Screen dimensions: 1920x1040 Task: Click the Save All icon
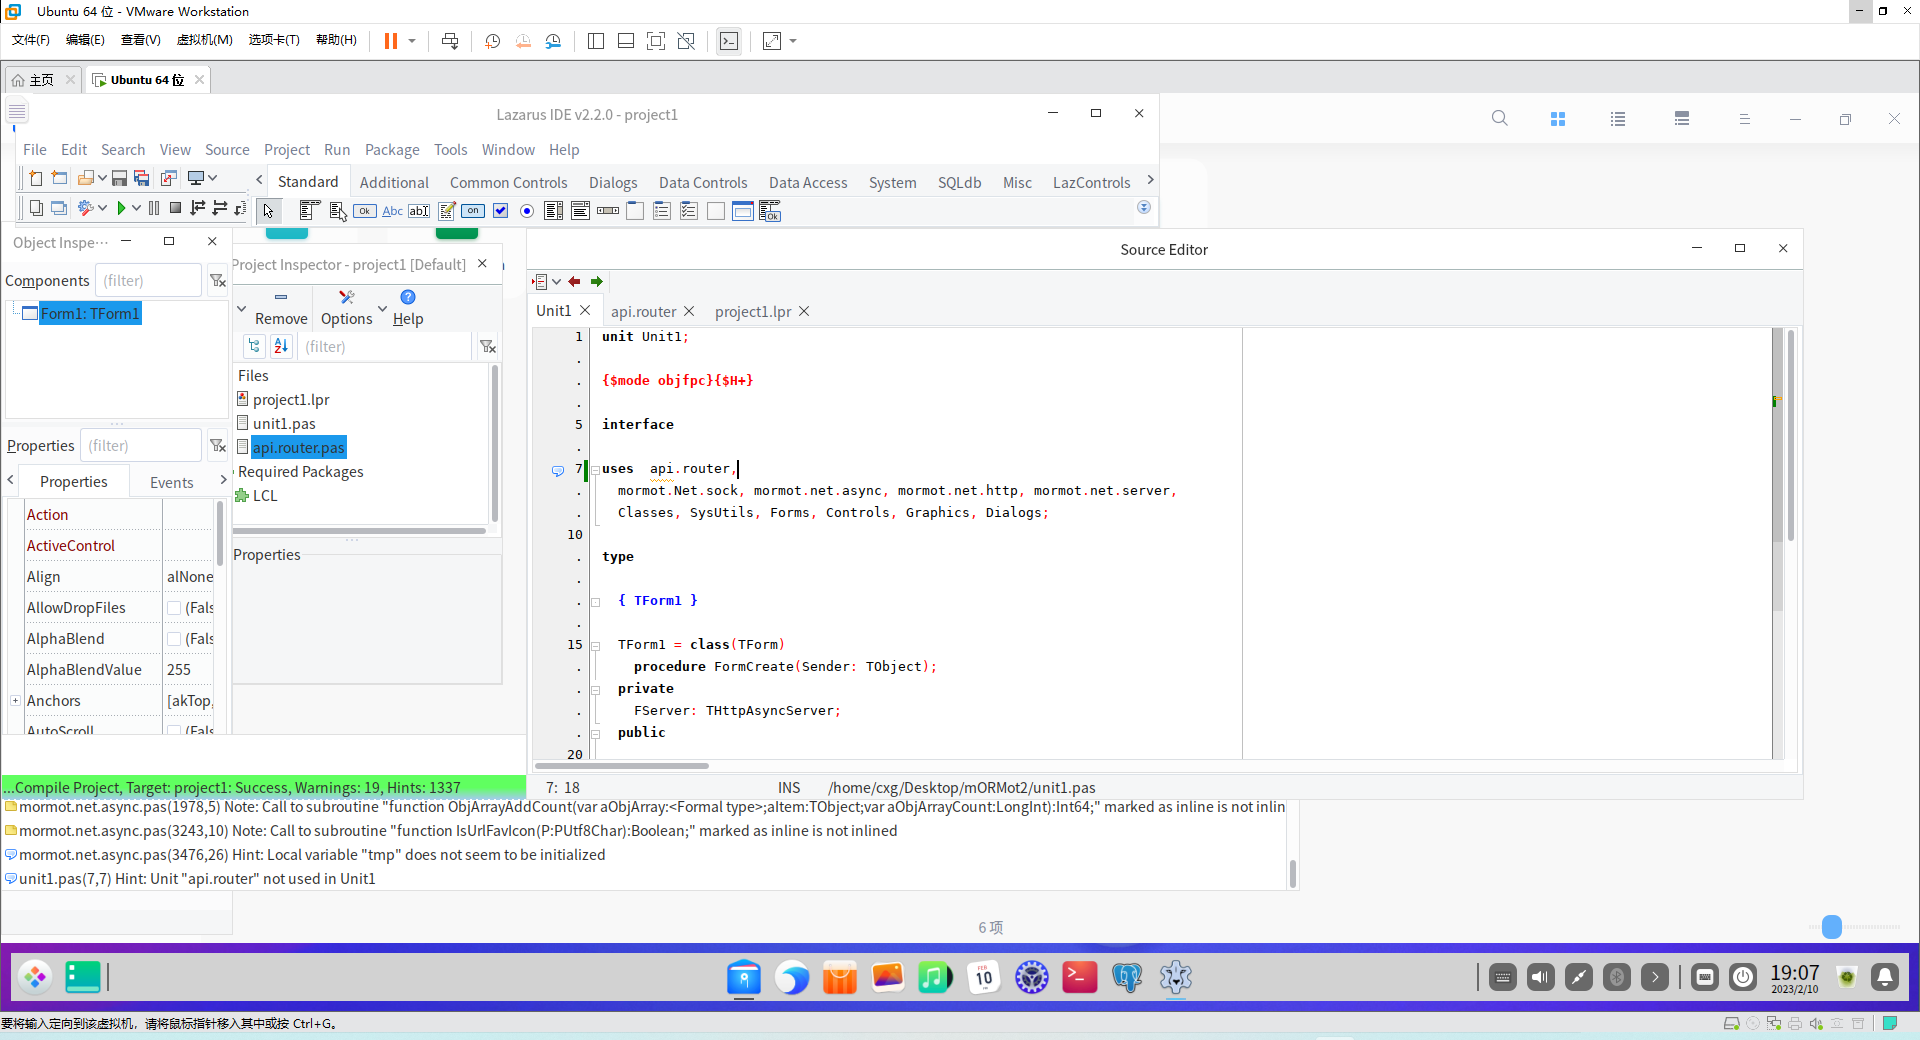(141, 178)
